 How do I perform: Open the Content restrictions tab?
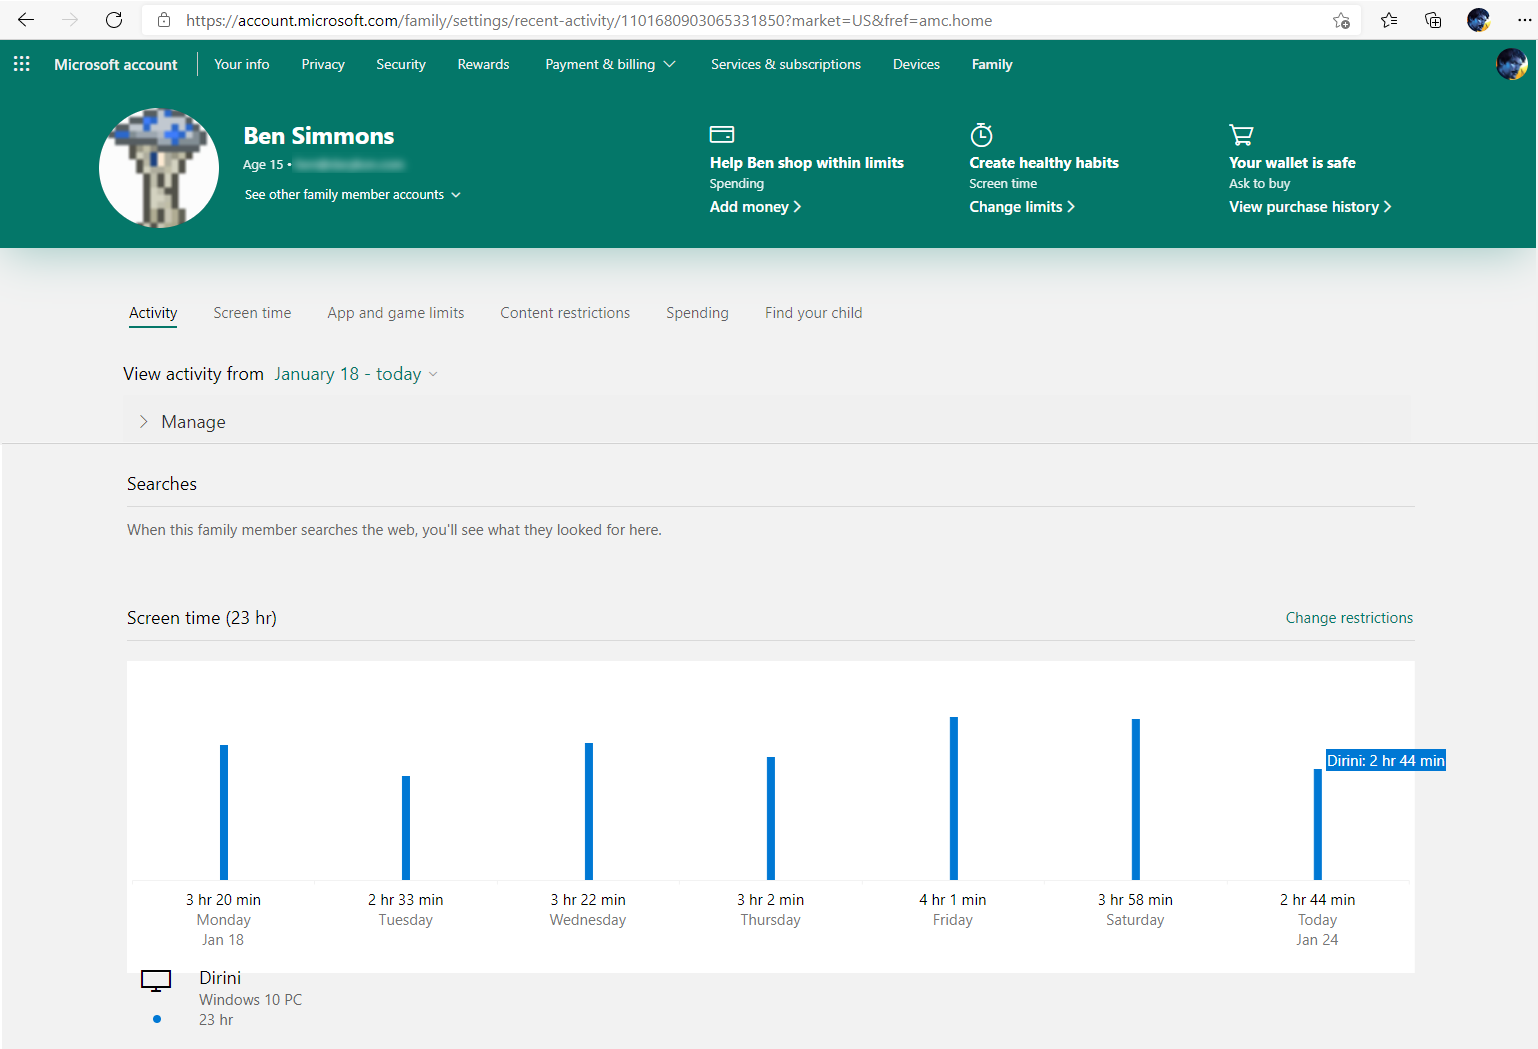coord(565,313)
